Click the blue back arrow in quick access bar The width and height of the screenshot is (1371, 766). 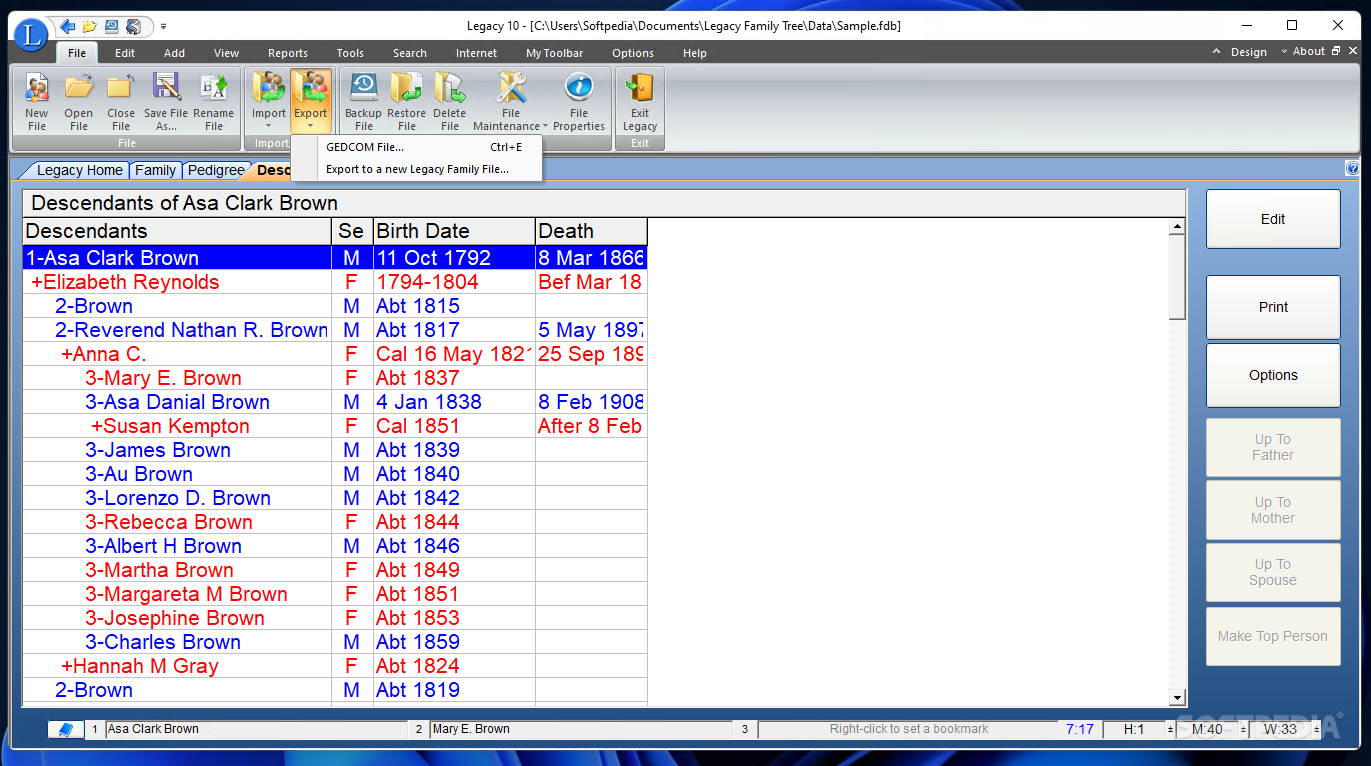click(67, 26)
